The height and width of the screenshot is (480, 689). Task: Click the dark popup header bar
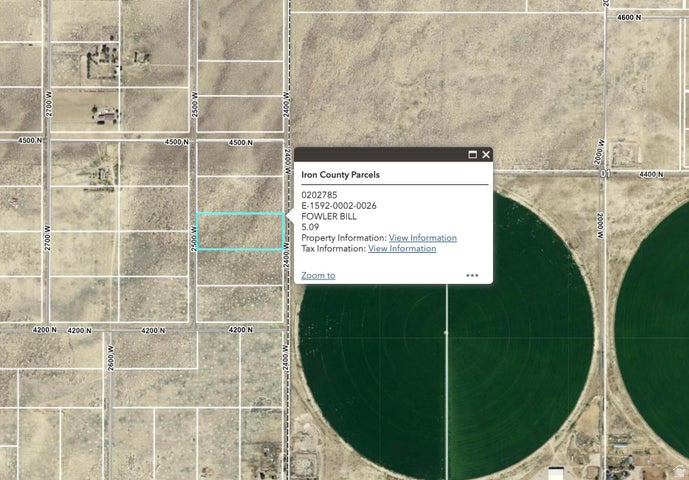click(393, 155)
